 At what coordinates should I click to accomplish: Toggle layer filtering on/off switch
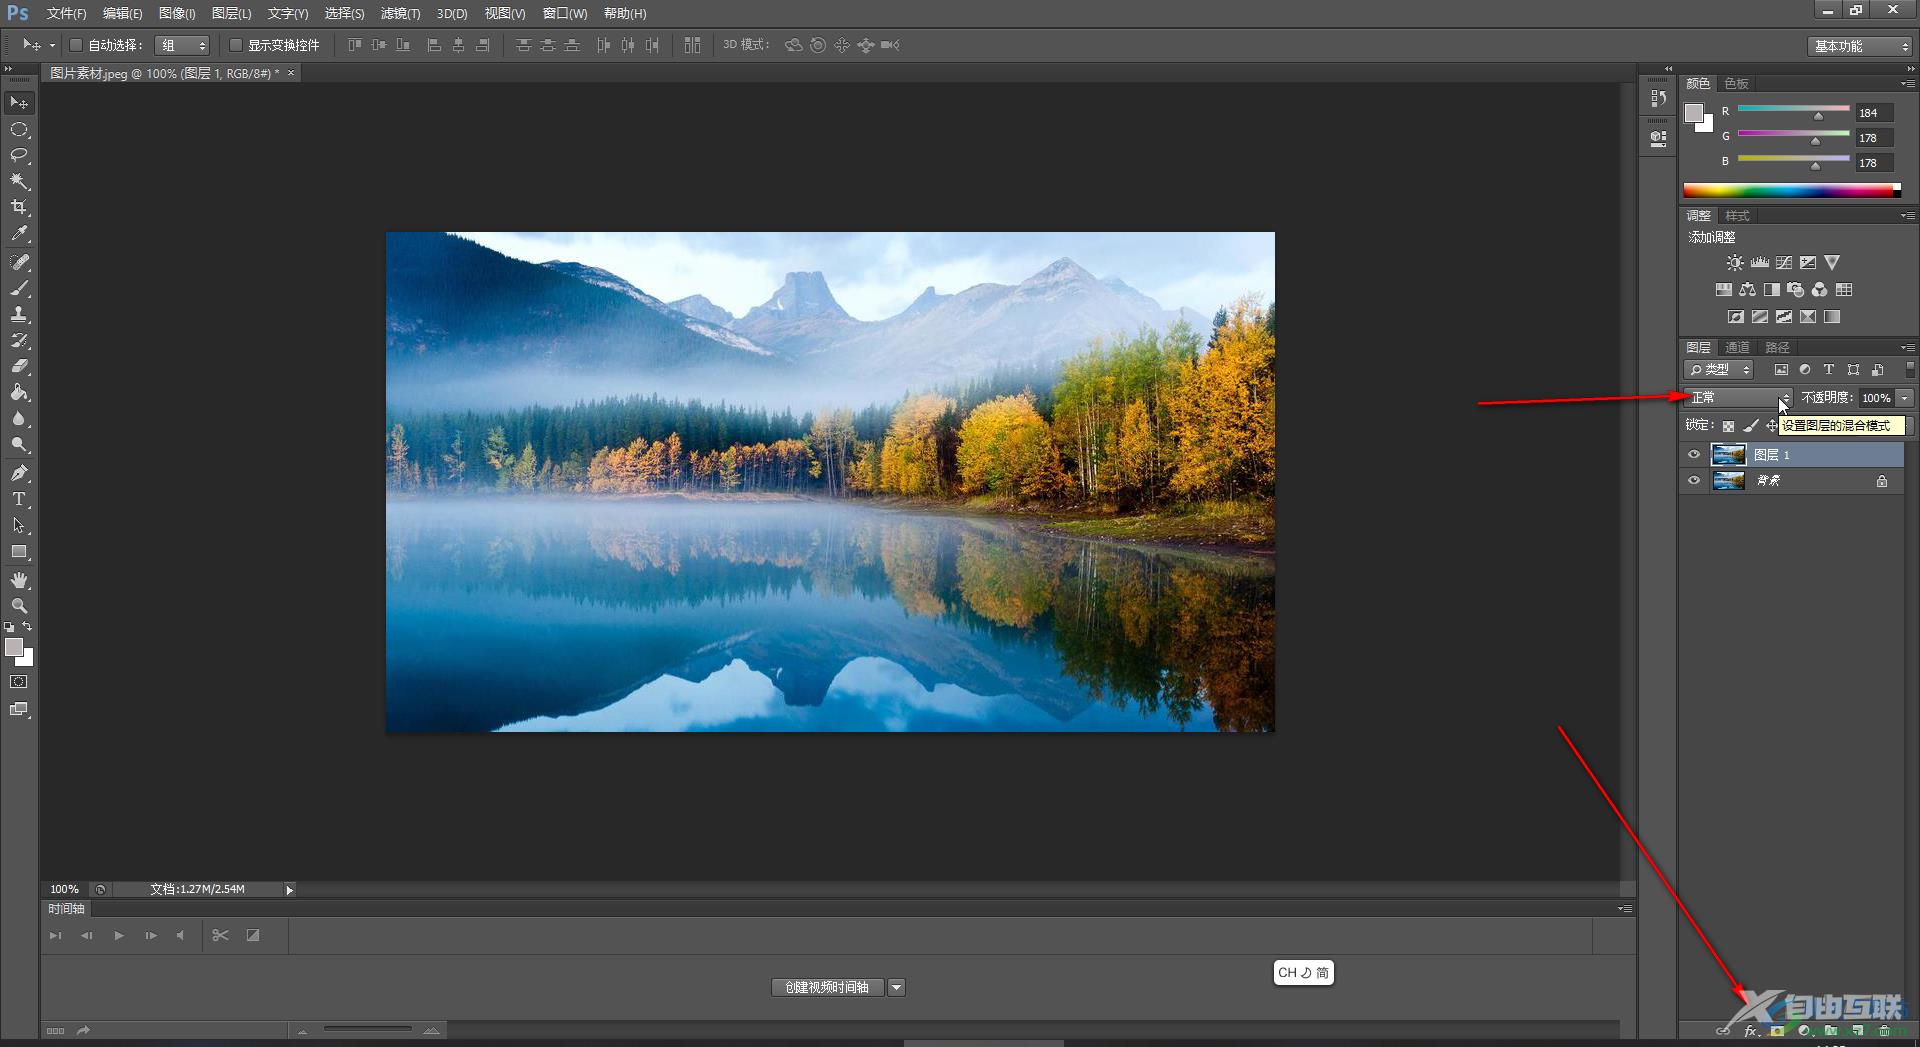(1909, 369)
